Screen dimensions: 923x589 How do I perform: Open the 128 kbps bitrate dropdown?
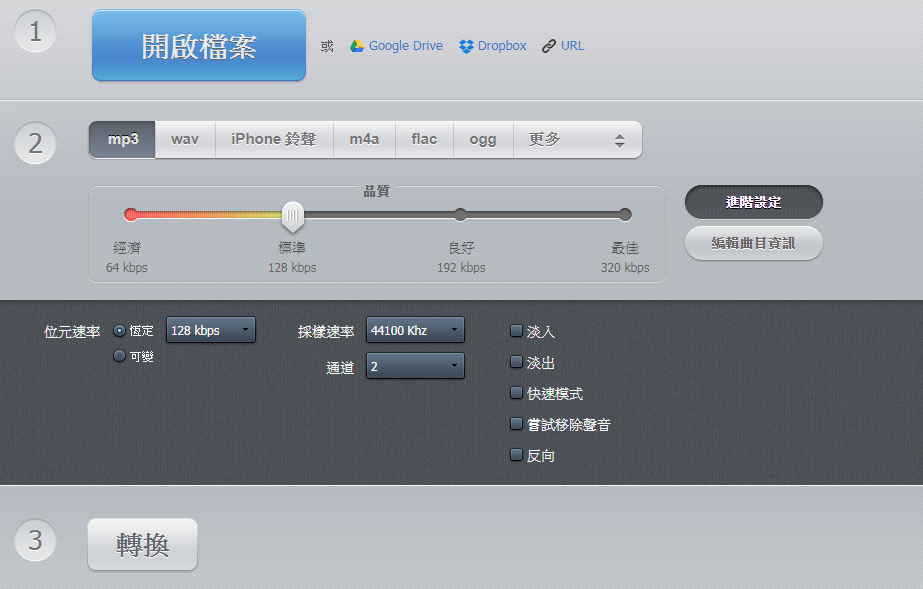(x=211, y=330)
